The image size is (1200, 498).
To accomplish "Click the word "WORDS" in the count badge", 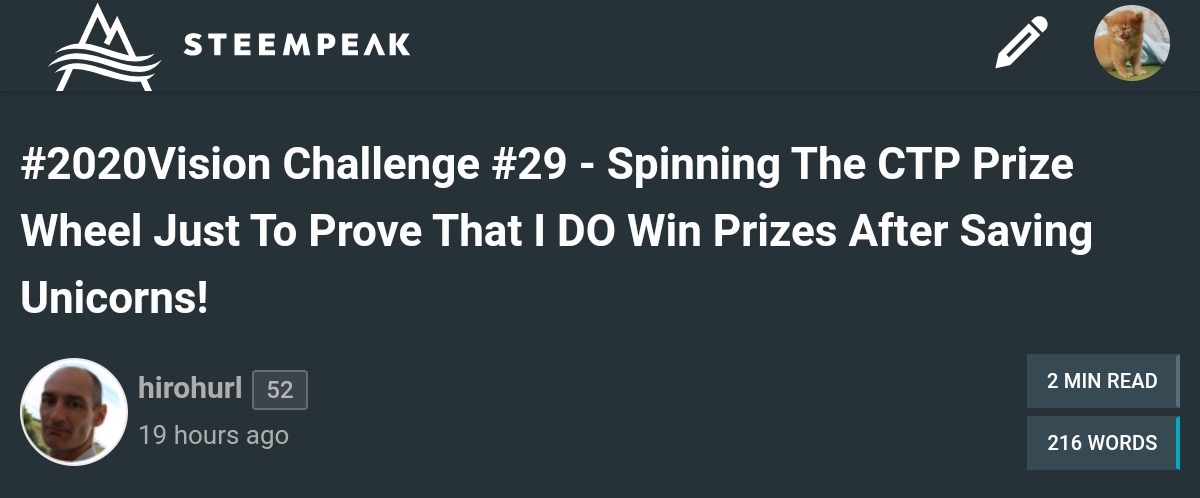I will point(1123,443).
